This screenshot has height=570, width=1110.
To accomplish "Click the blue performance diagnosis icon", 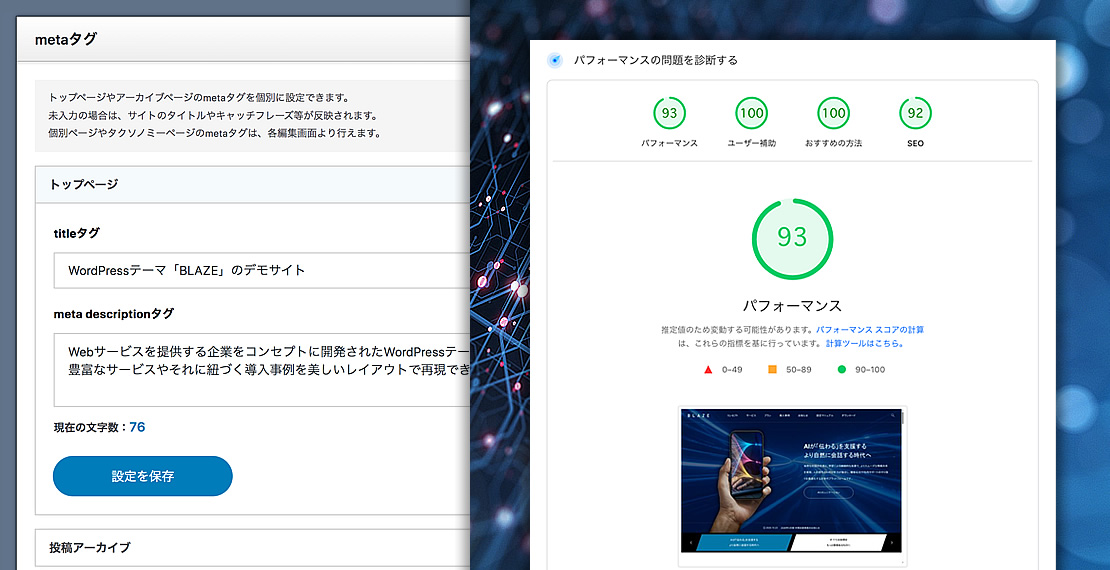I will 555,60.
